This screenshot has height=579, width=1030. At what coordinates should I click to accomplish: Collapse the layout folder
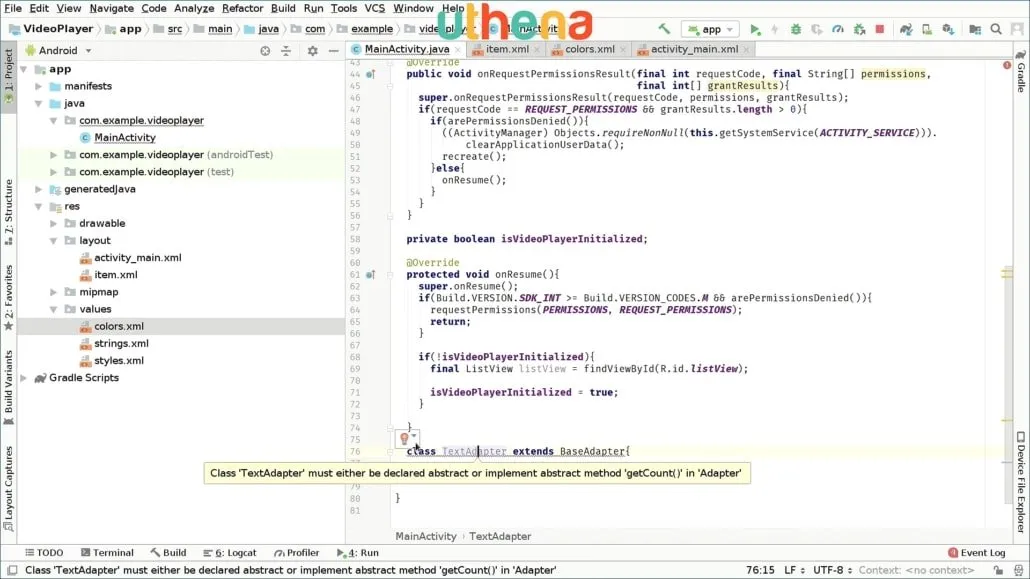tap(54, 241)
